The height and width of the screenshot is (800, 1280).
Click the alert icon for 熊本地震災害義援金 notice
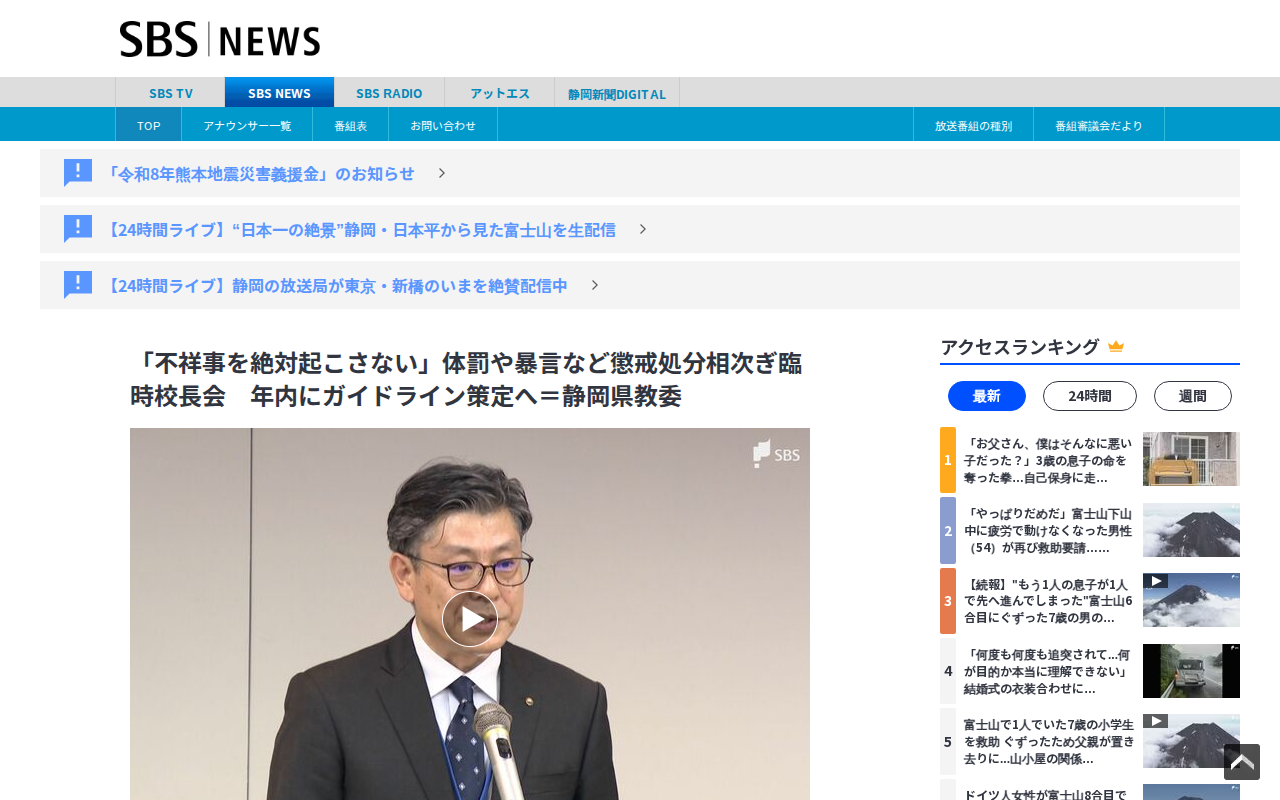pyautogui.click(x=78, y=173)
